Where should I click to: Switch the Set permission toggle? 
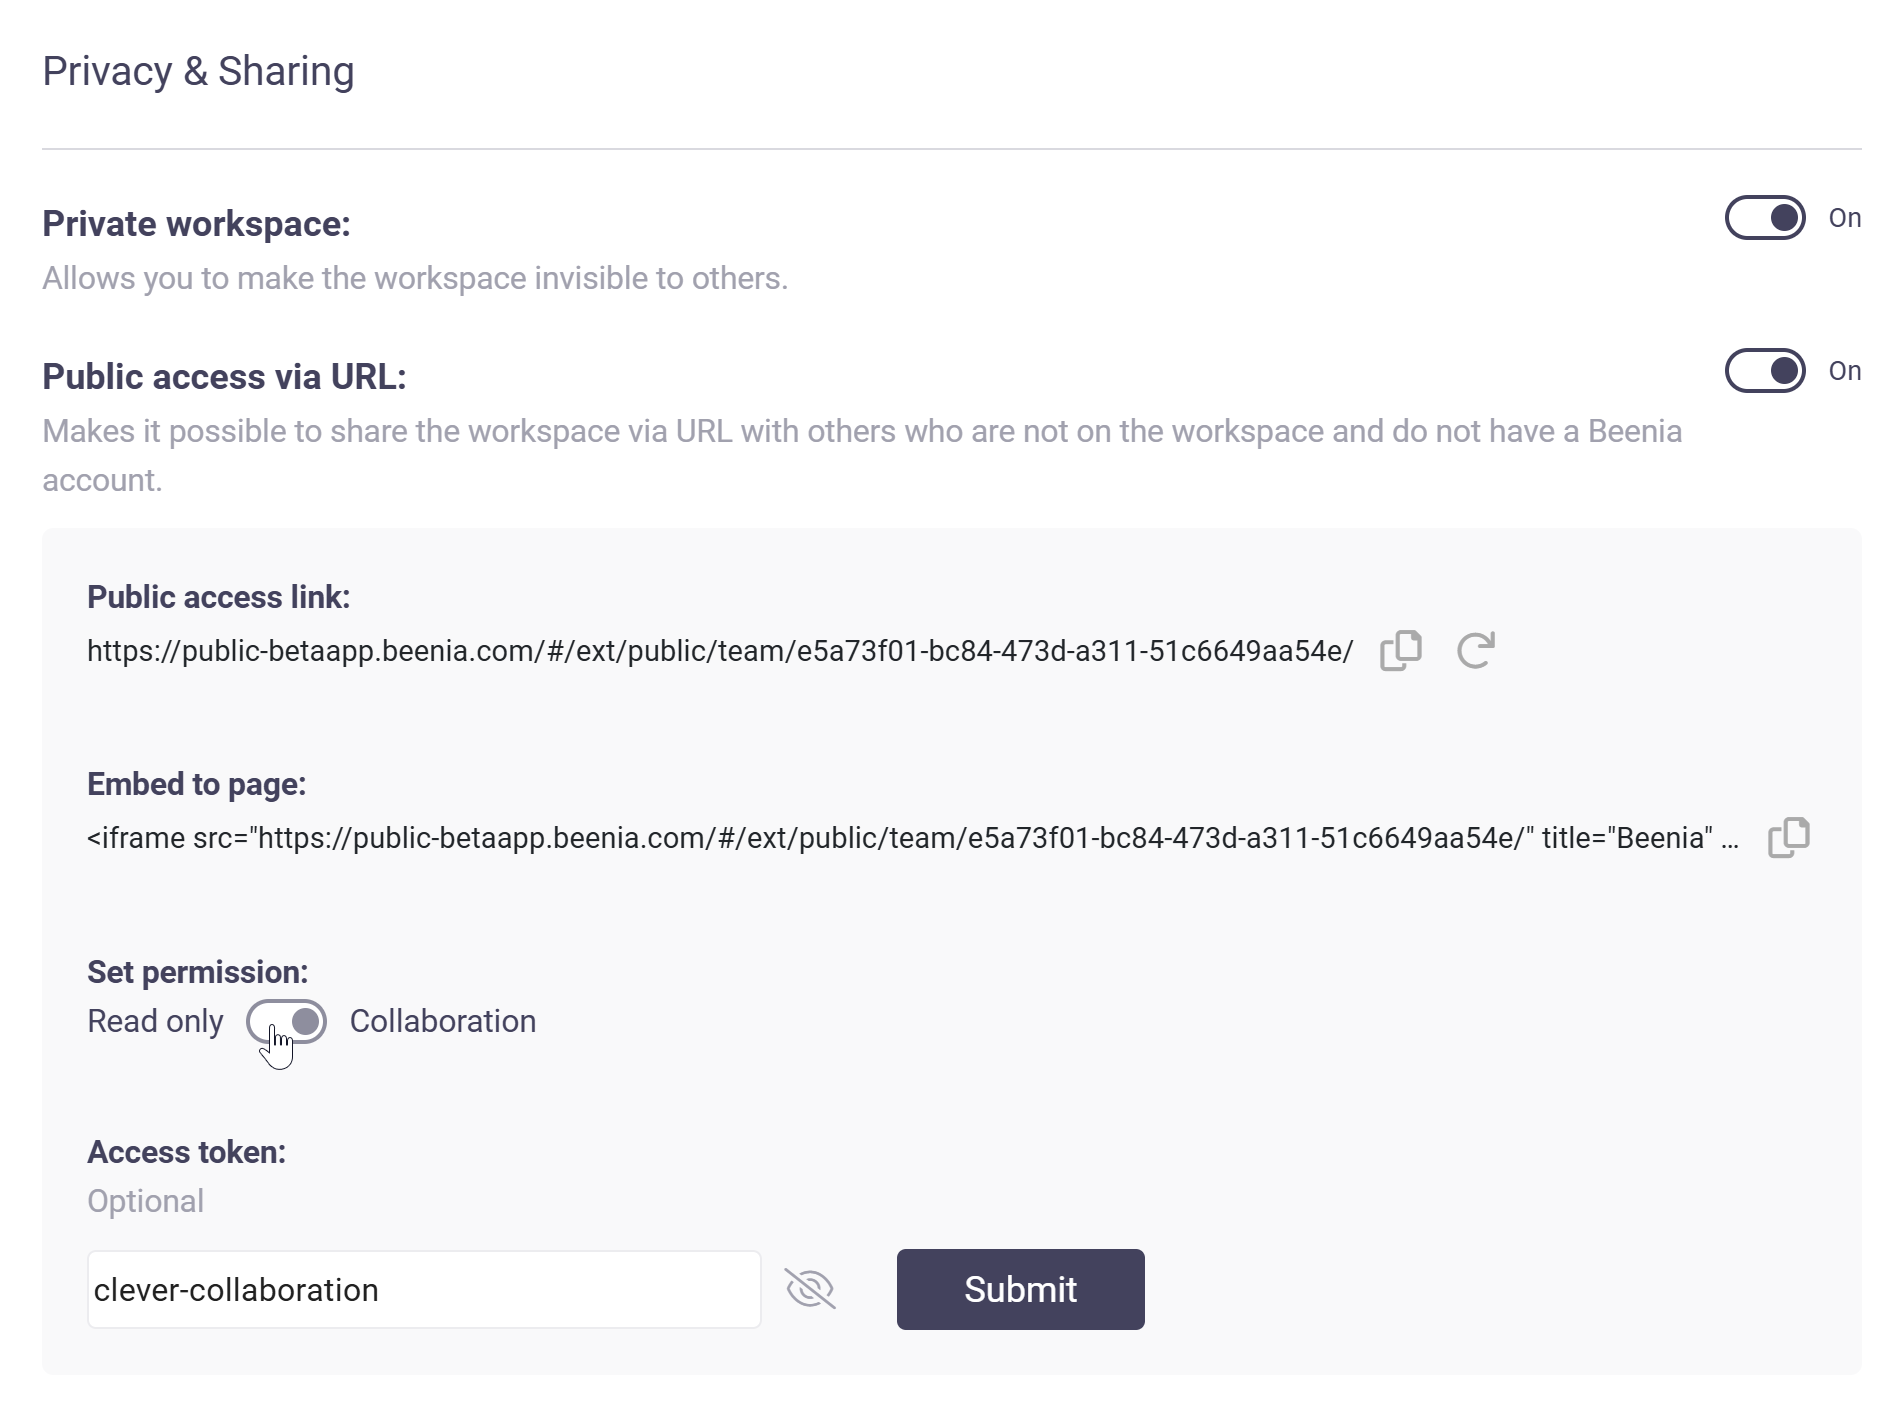pyautogui.click(x=287, y=1021)
